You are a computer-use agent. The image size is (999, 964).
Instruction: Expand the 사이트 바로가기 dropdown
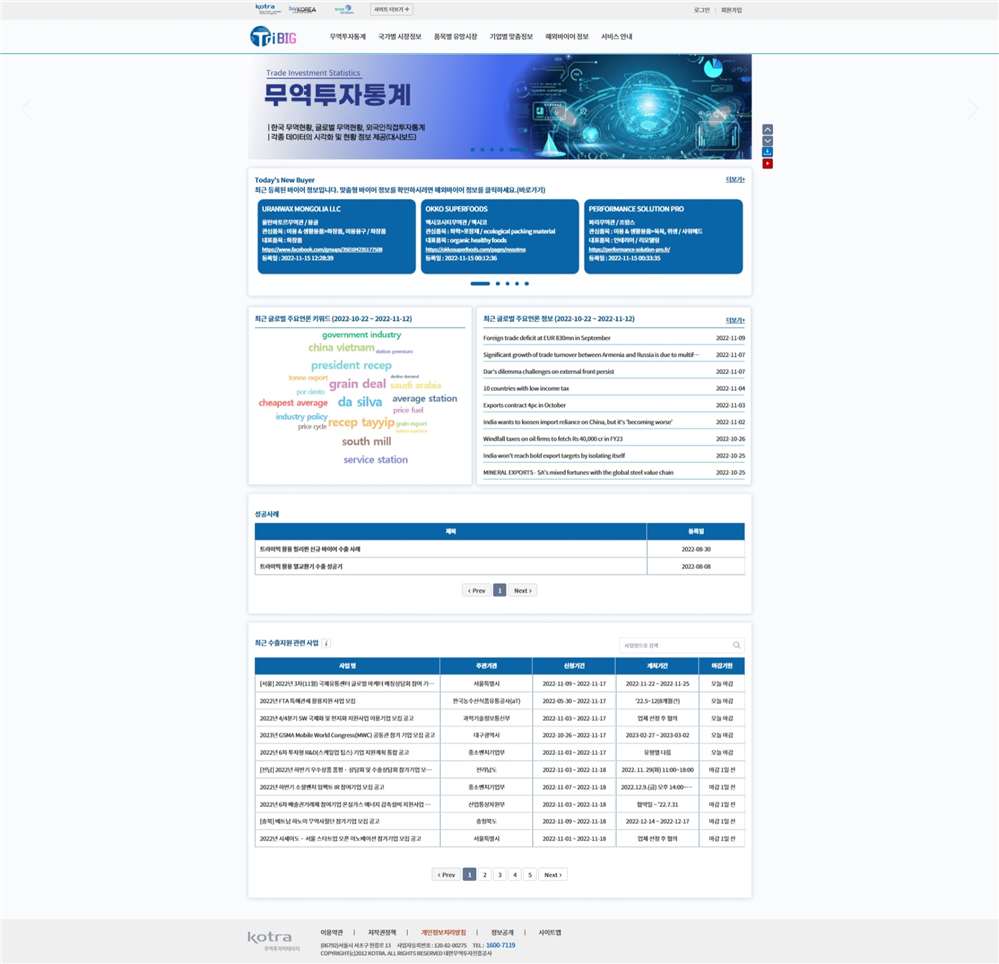tap(391, 9)
